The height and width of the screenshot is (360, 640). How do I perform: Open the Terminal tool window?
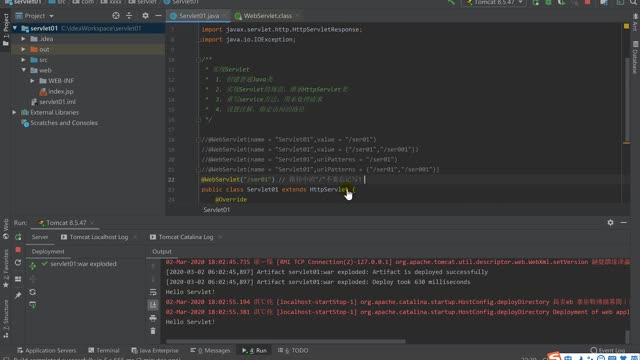[104, 350]
